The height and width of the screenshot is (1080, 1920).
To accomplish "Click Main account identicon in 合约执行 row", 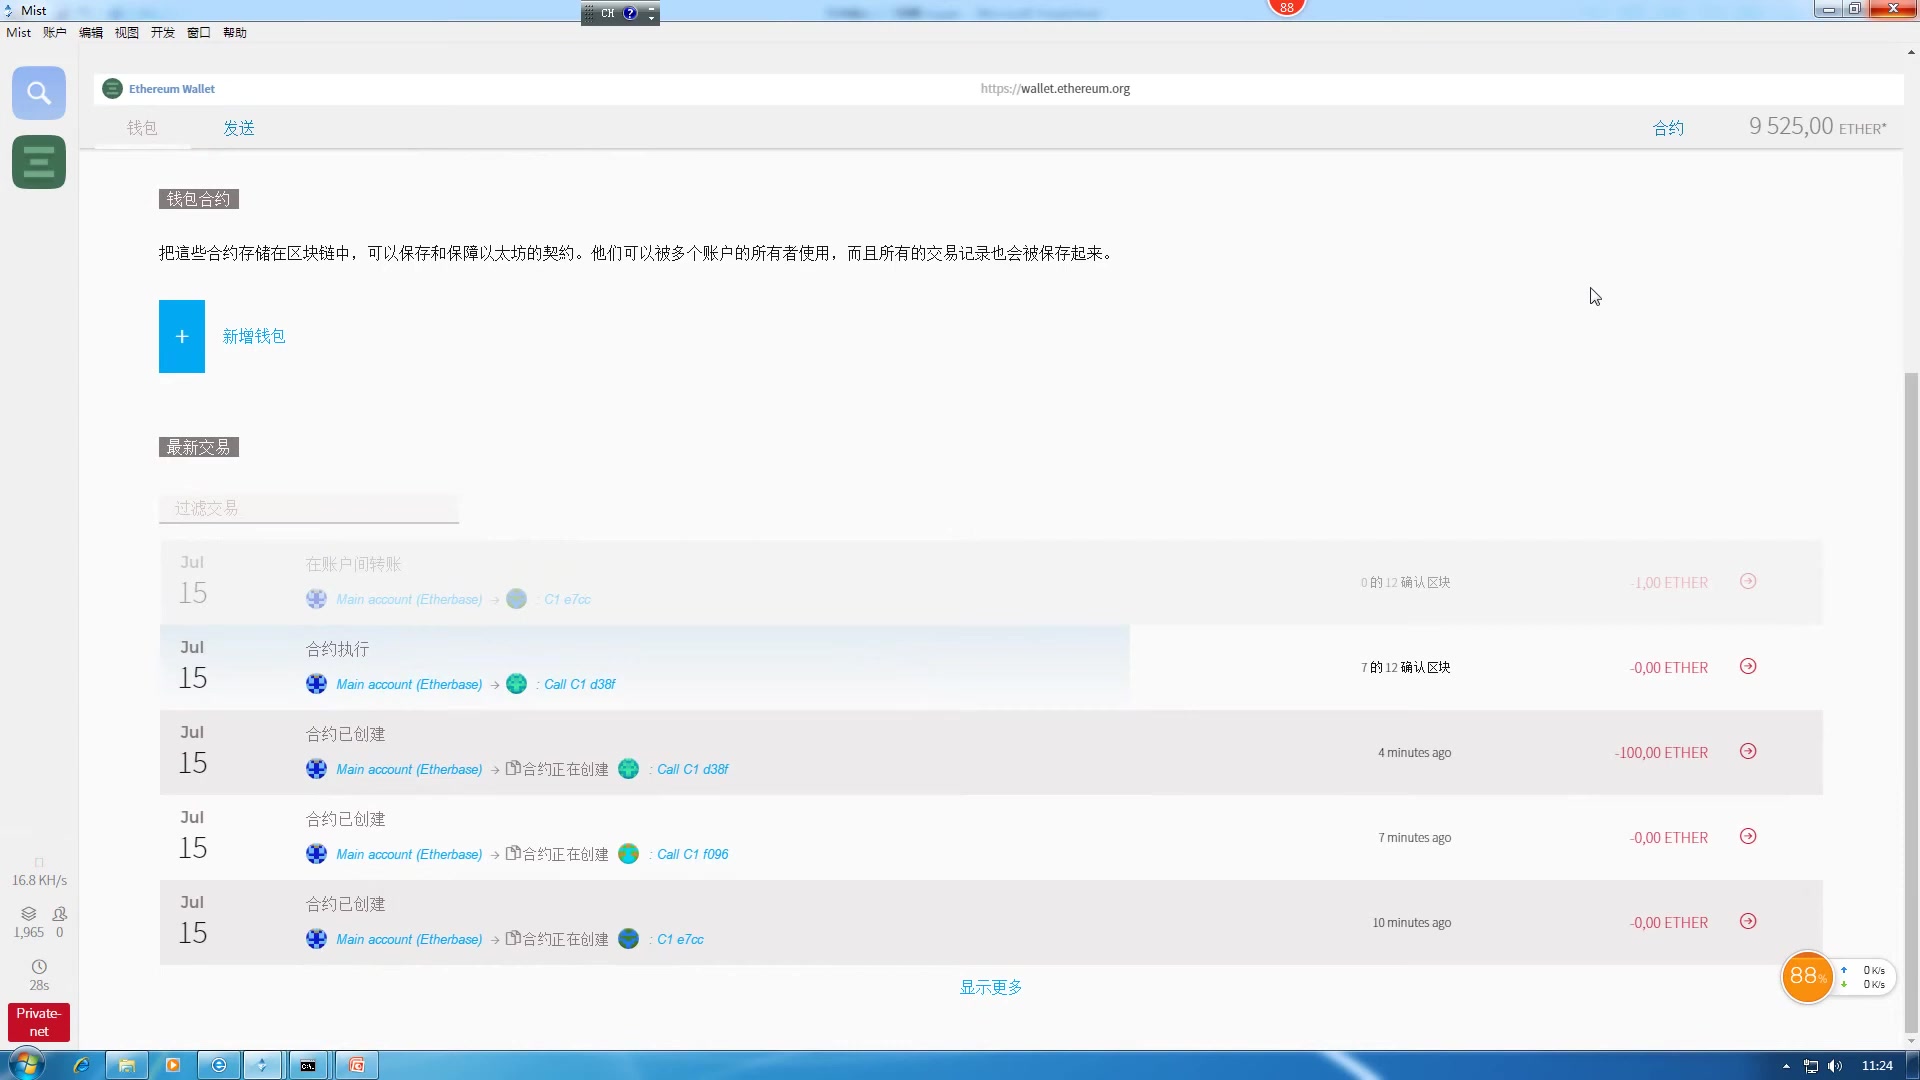I will coord(316,684).
